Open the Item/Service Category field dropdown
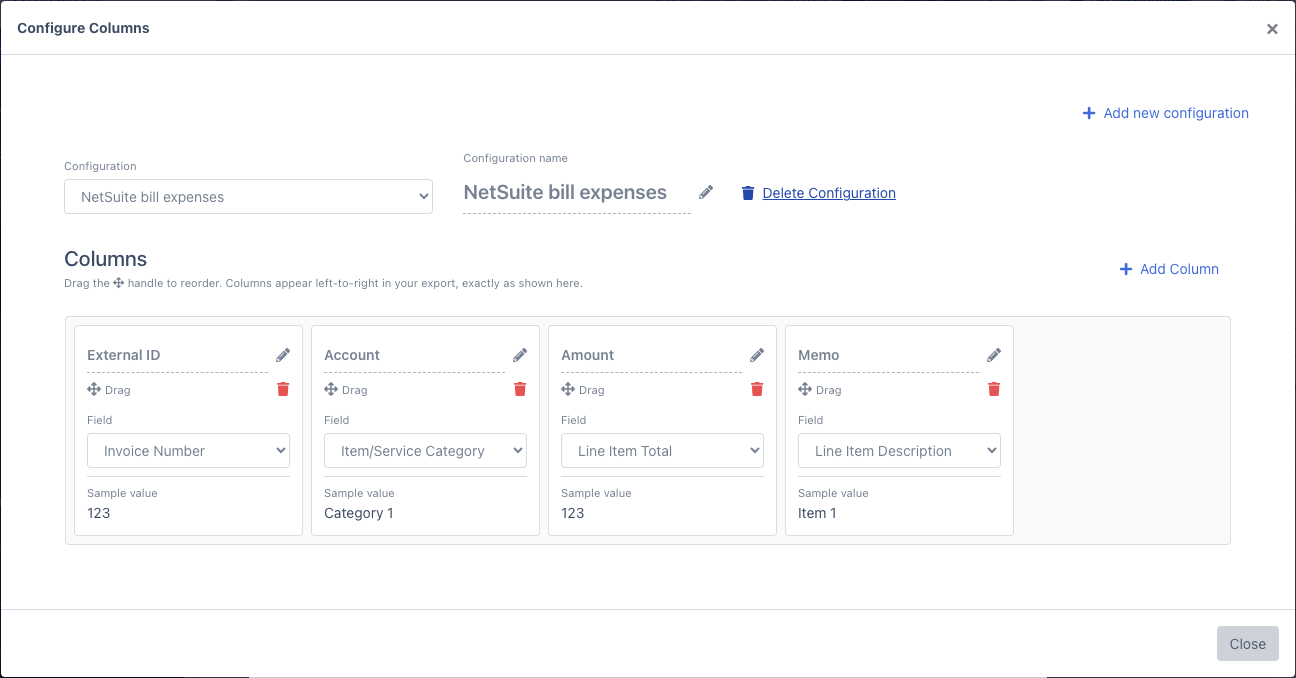 pos(425,451)
